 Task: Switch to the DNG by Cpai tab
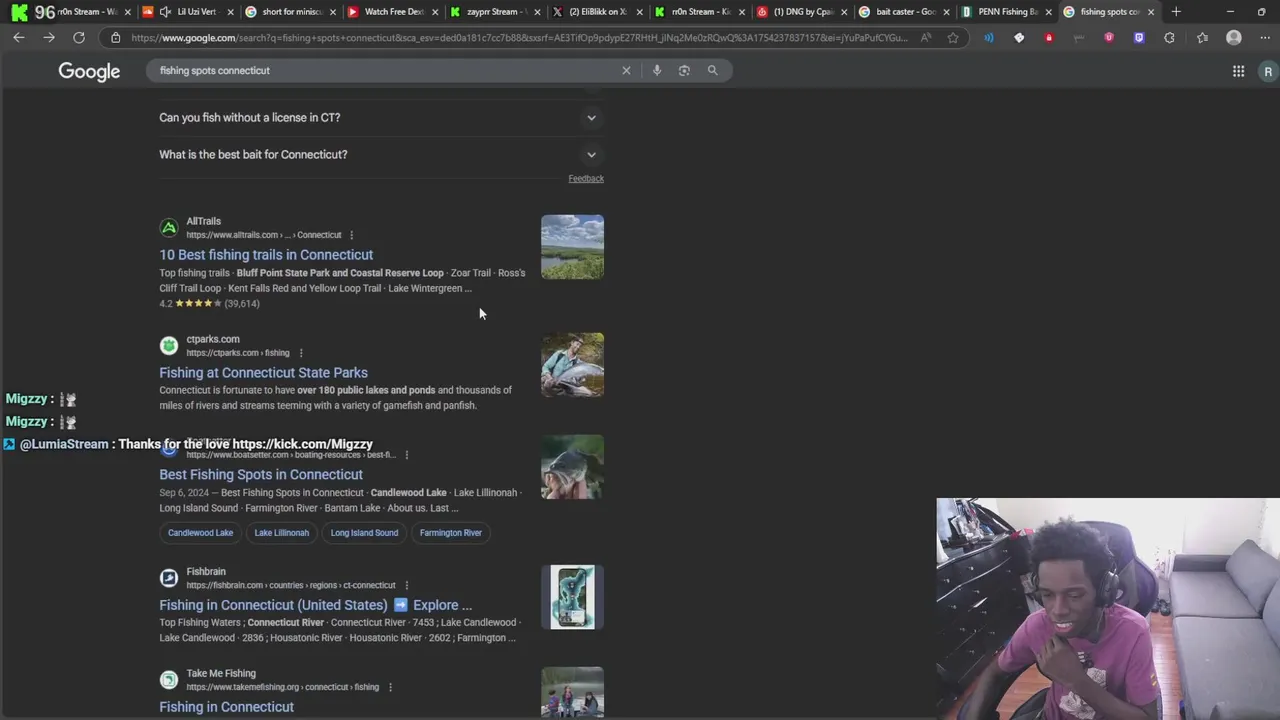tap(802, 12)
